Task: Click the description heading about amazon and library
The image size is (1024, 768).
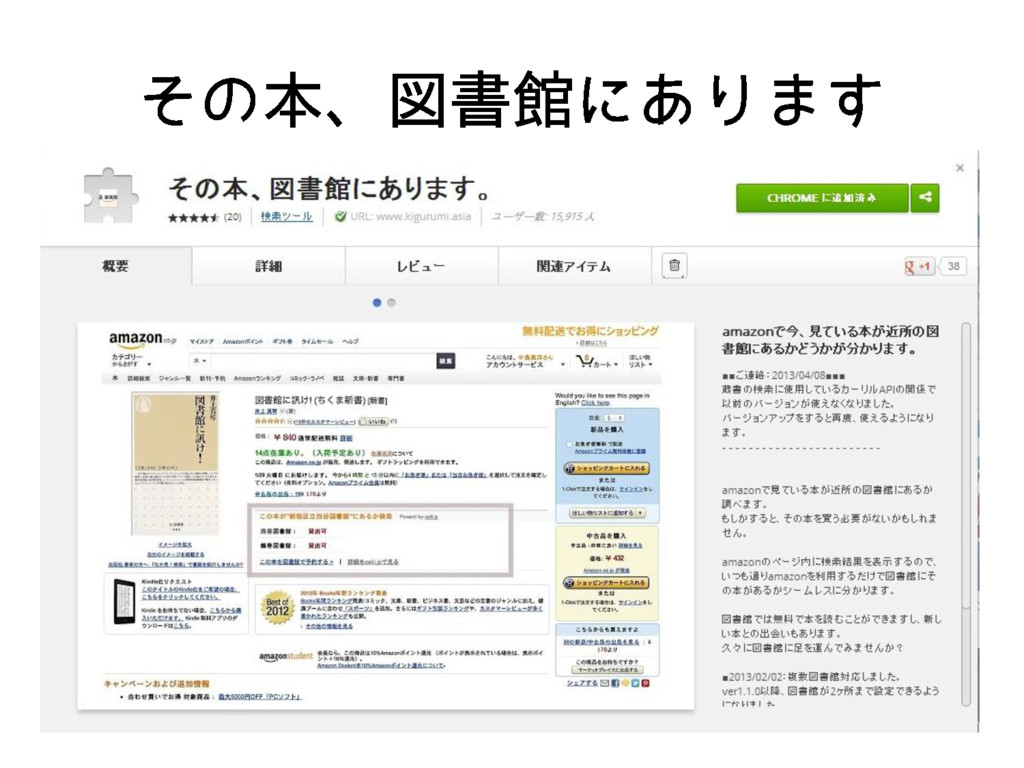Action: click(x=830, y=340)
